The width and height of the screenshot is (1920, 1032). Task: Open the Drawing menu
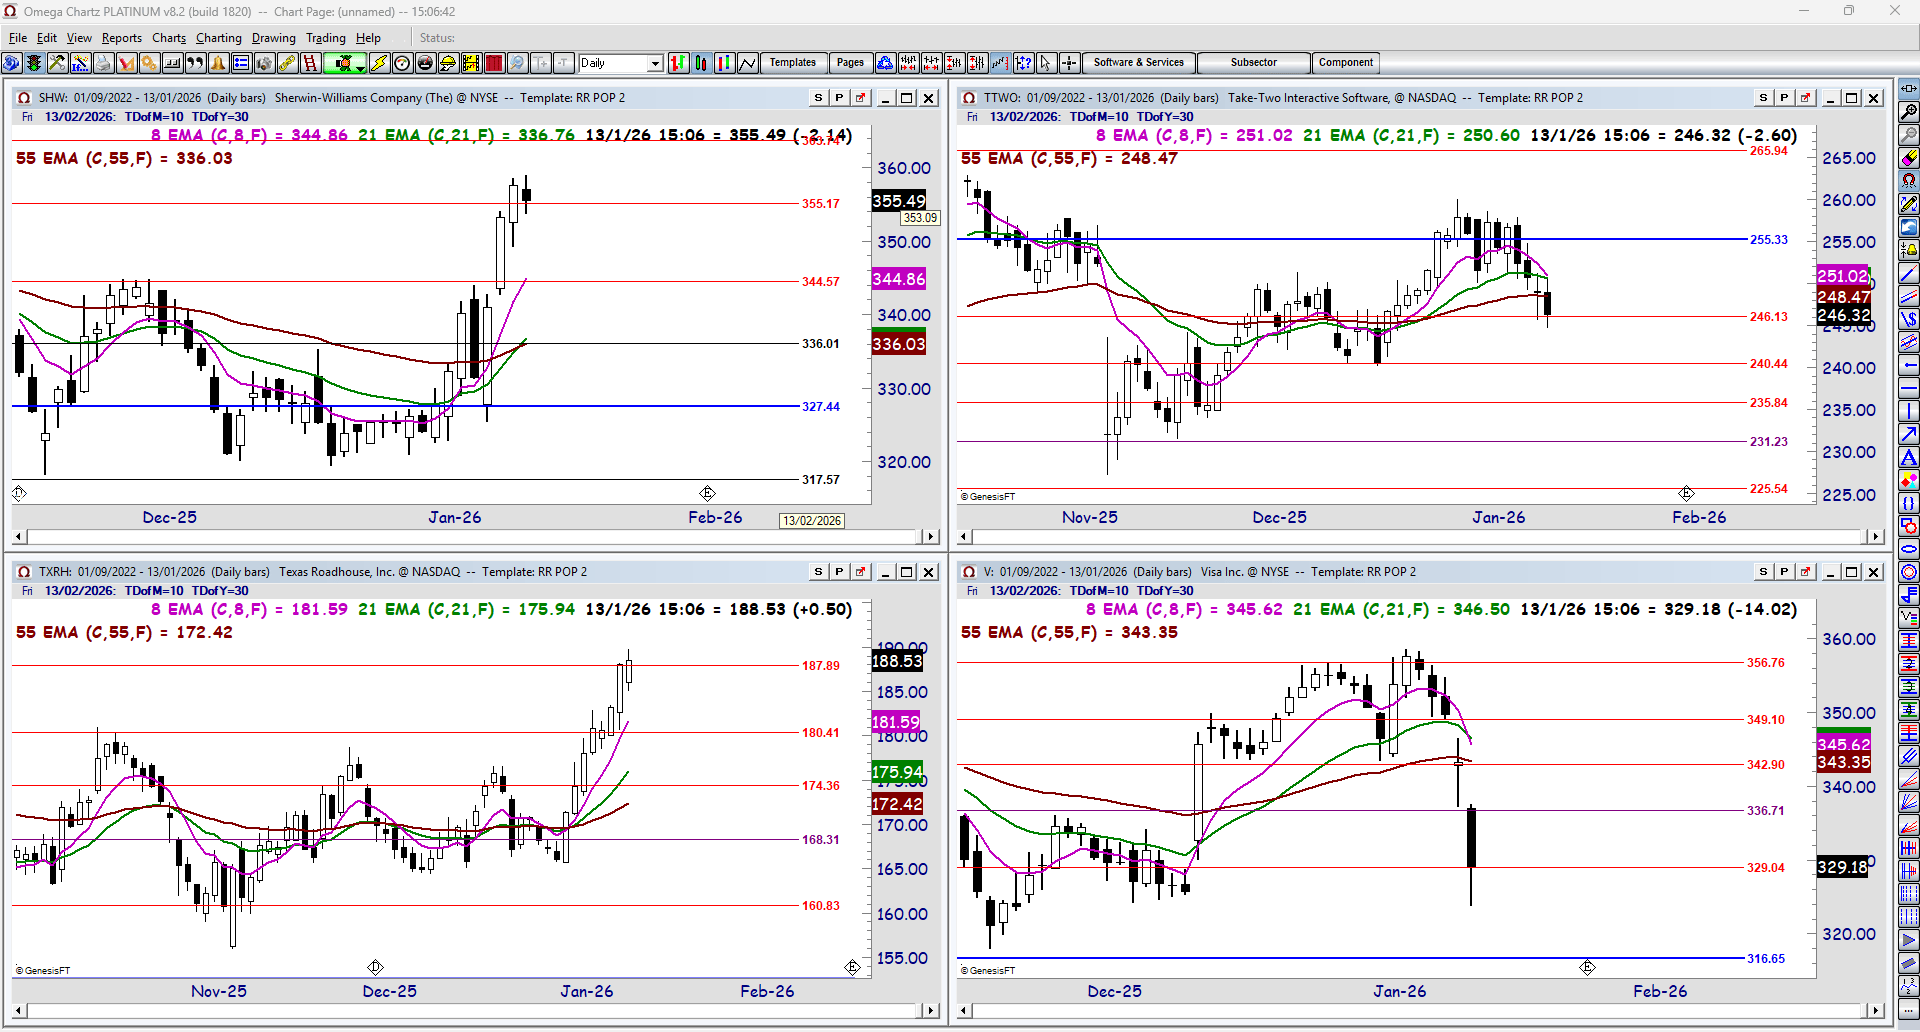(x=274, y=38)
